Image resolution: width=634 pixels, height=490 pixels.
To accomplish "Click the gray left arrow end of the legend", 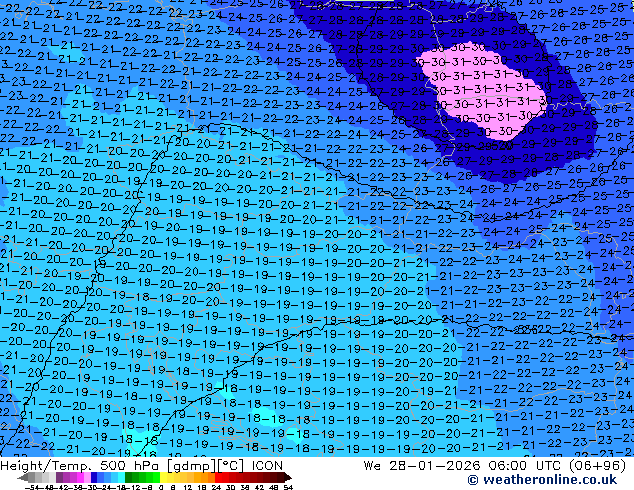I will (22, 477).
